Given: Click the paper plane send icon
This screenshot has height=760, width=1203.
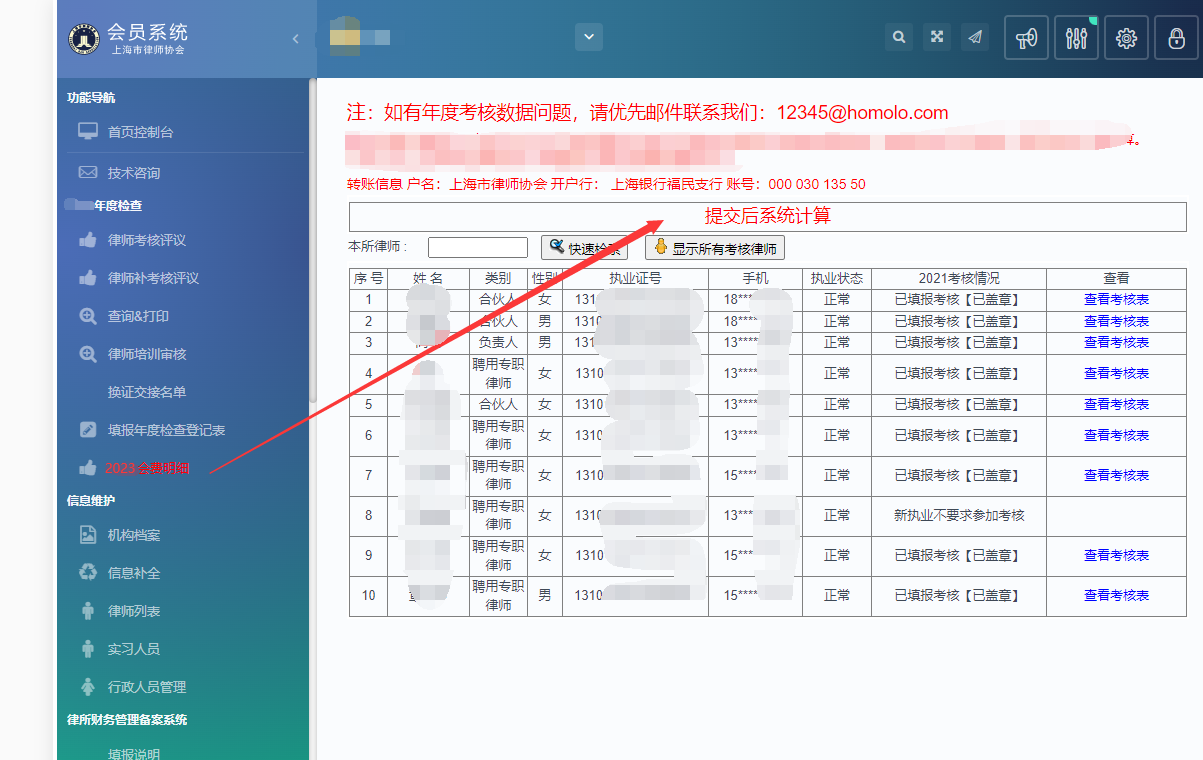Looking at the screenshot, I should [x=975, y=37].
